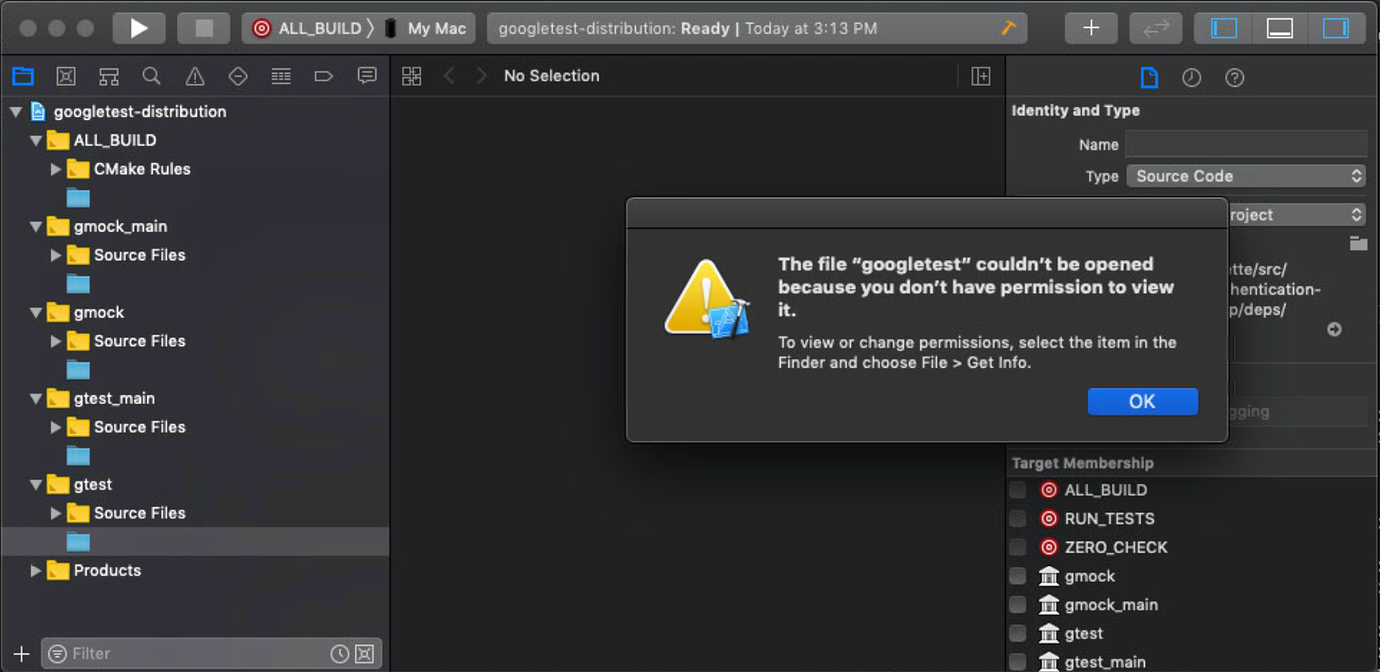Click the code review arrows button
This screenshot has width=1380, height=672.
coord(1156,28)
